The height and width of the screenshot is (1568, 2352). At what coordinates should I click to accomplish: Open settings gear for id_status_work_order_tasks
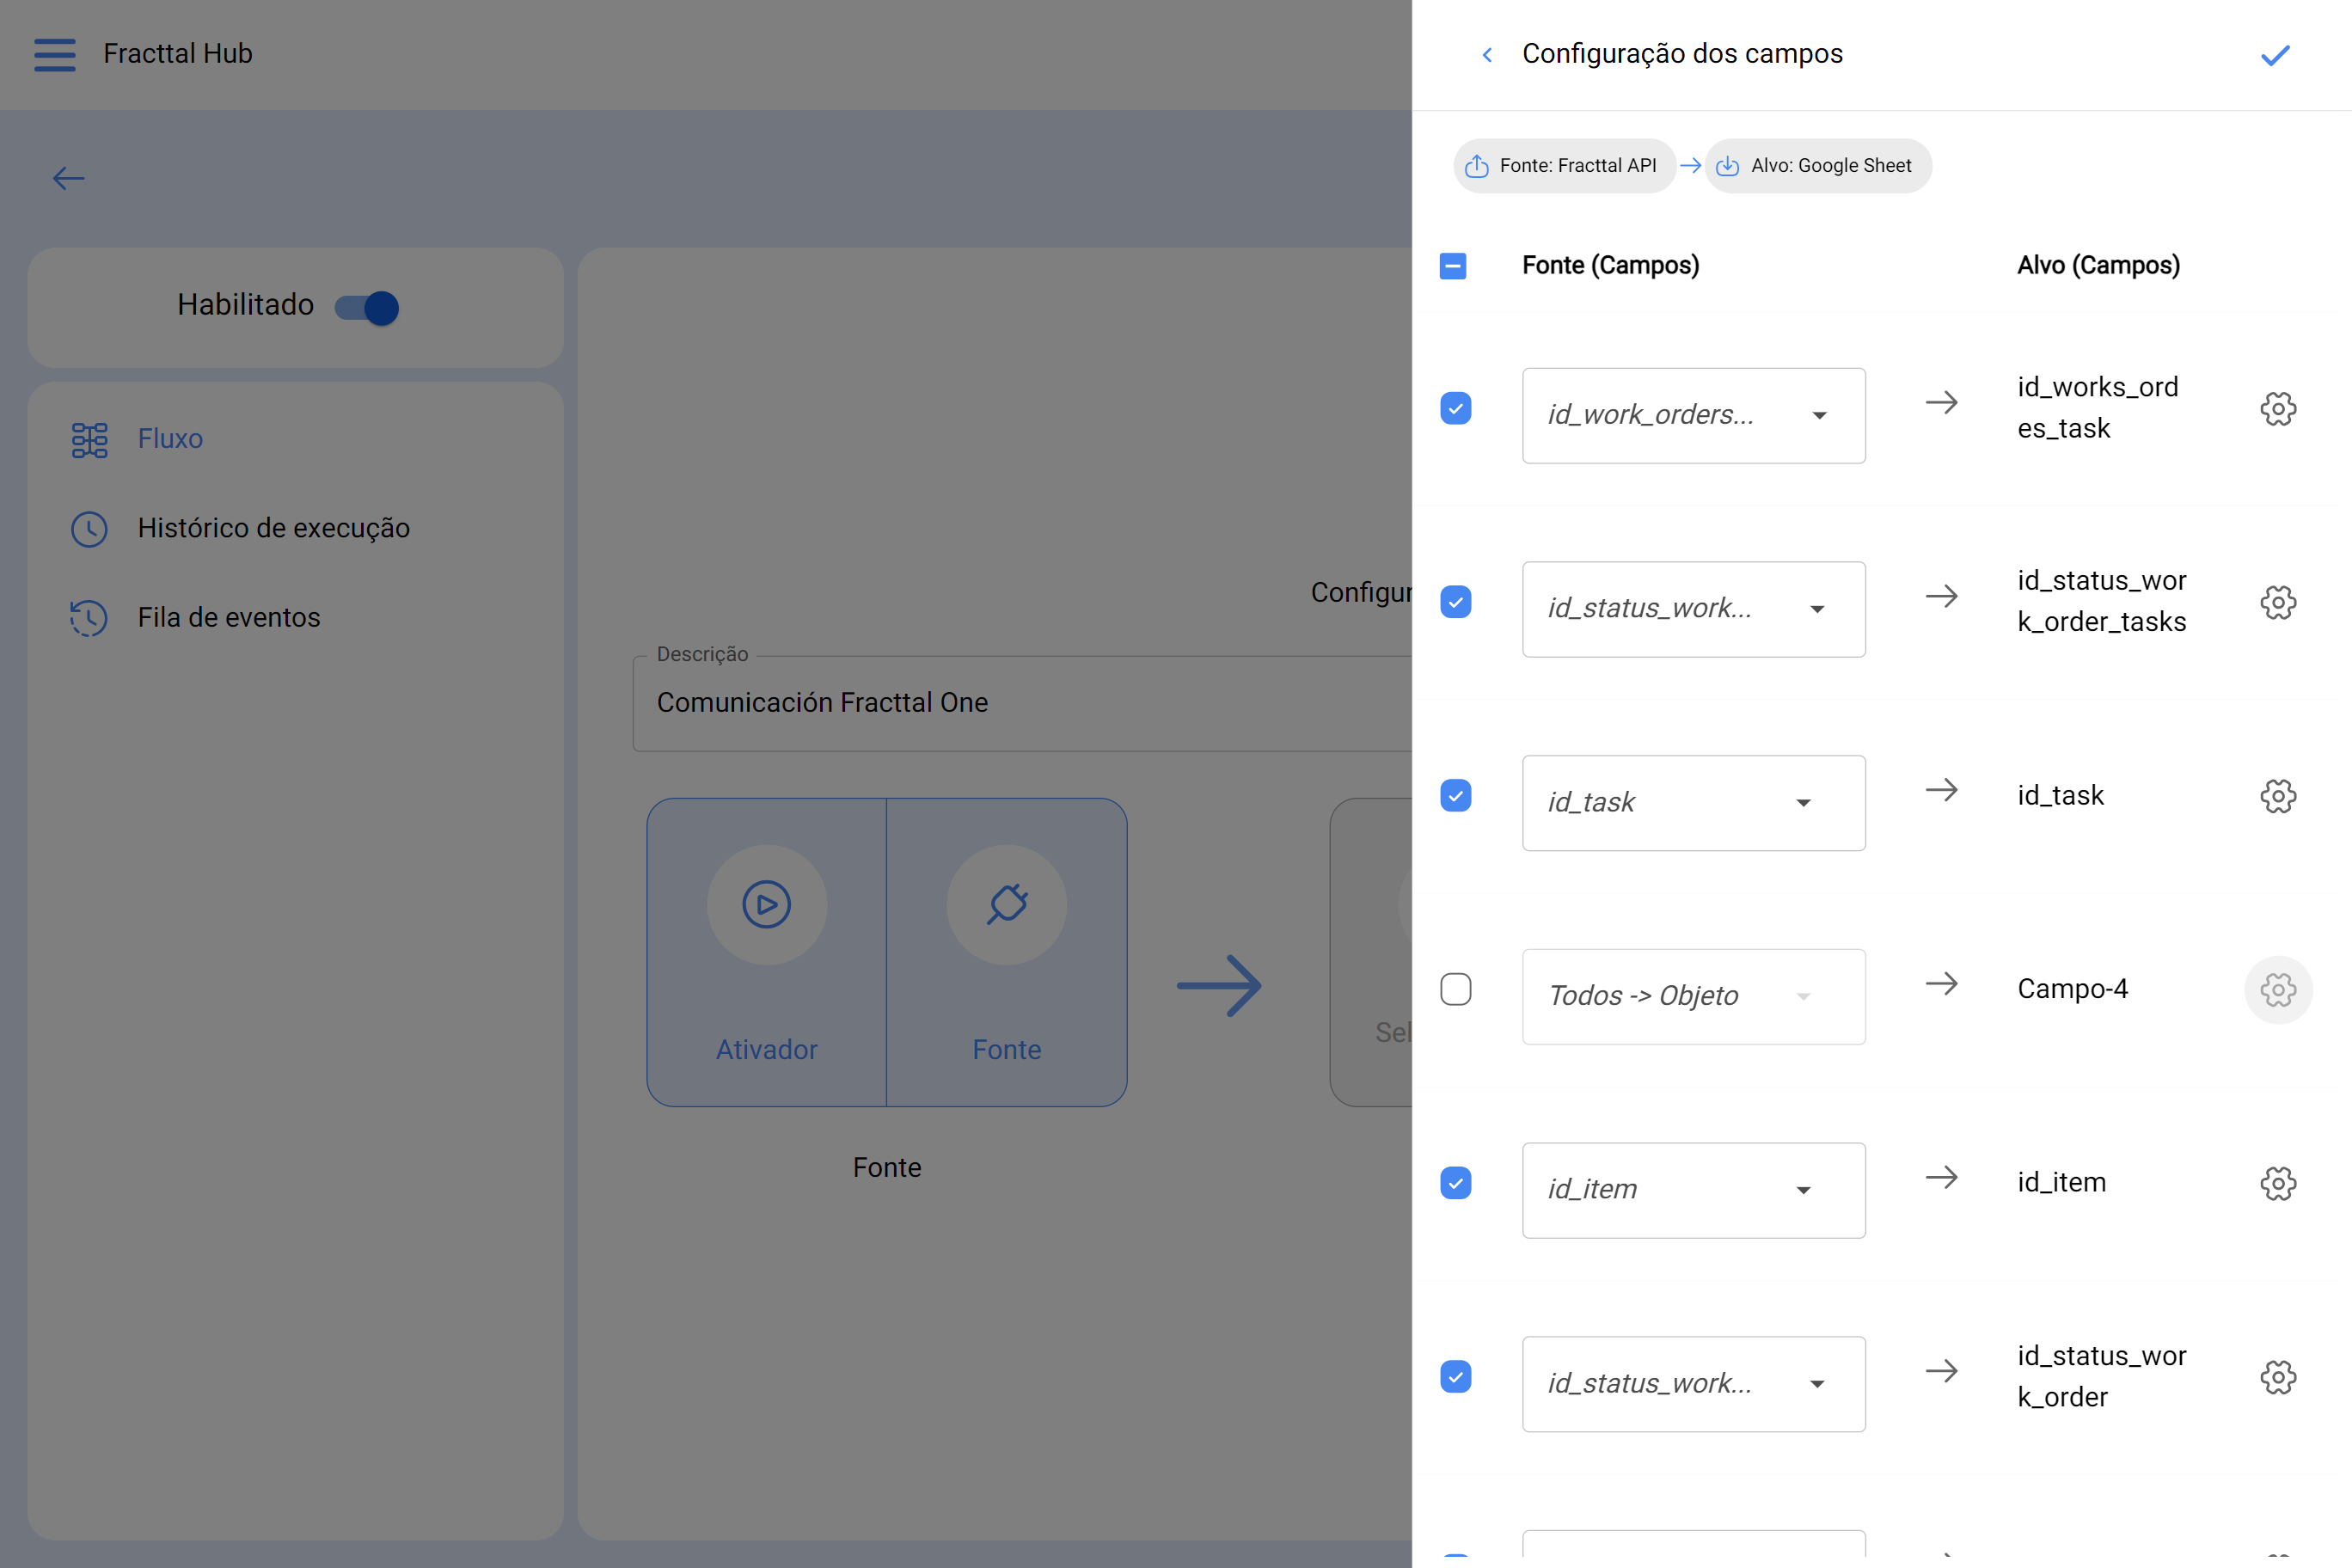coord(2278,603)
